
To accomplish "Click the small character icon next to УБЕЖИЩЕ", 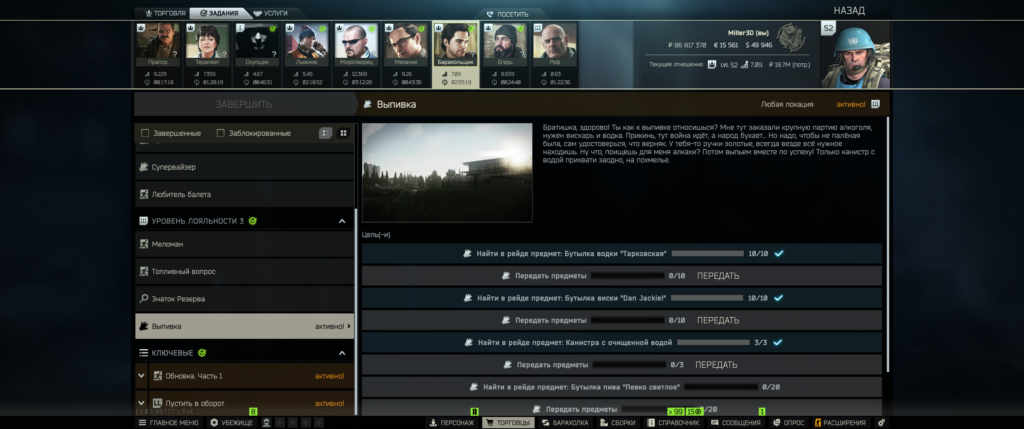I will pyautogui.click(x=266, y=423).
